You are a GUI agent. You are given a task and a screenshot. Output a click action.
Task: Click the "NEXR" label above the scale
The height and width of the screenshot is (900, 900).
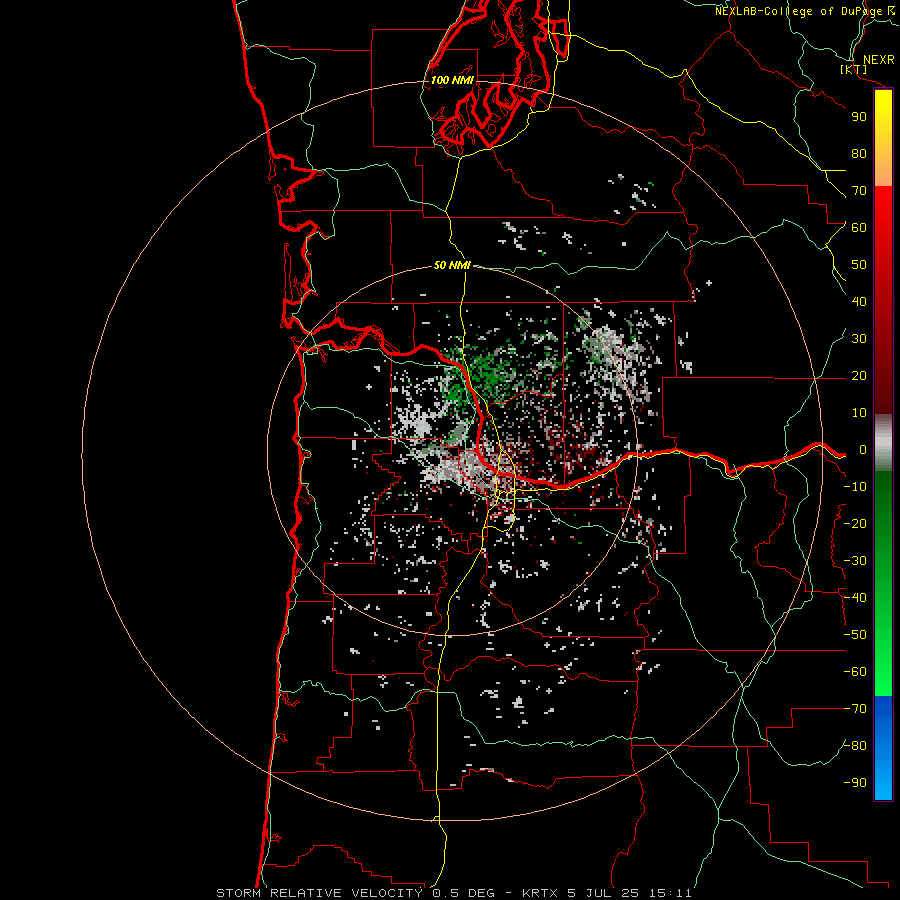(x=879, y=60)
